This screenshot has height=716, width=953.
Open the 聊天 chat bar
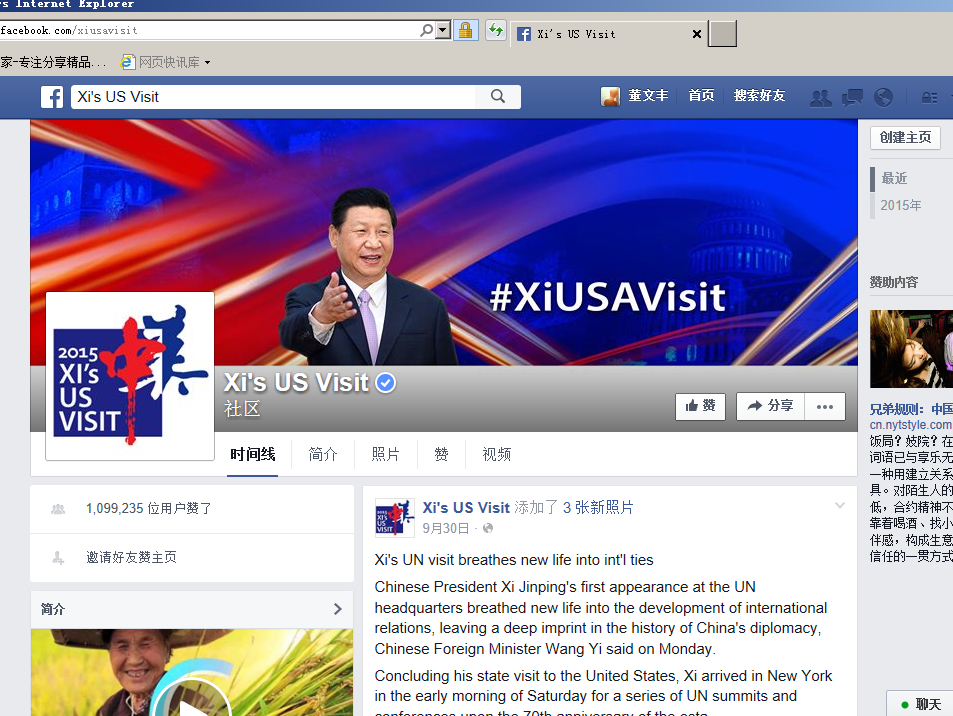920,704
